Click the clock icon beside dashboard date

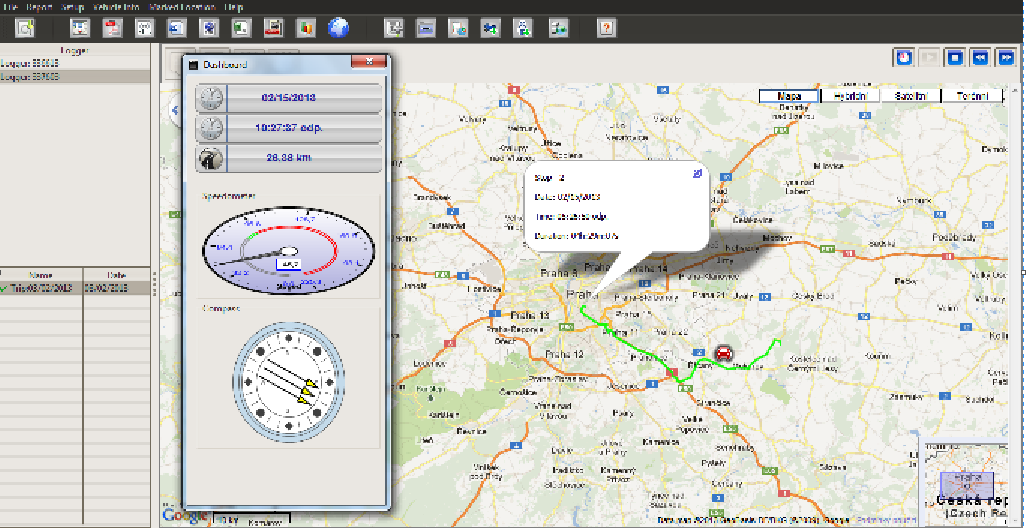pos(211,98)
